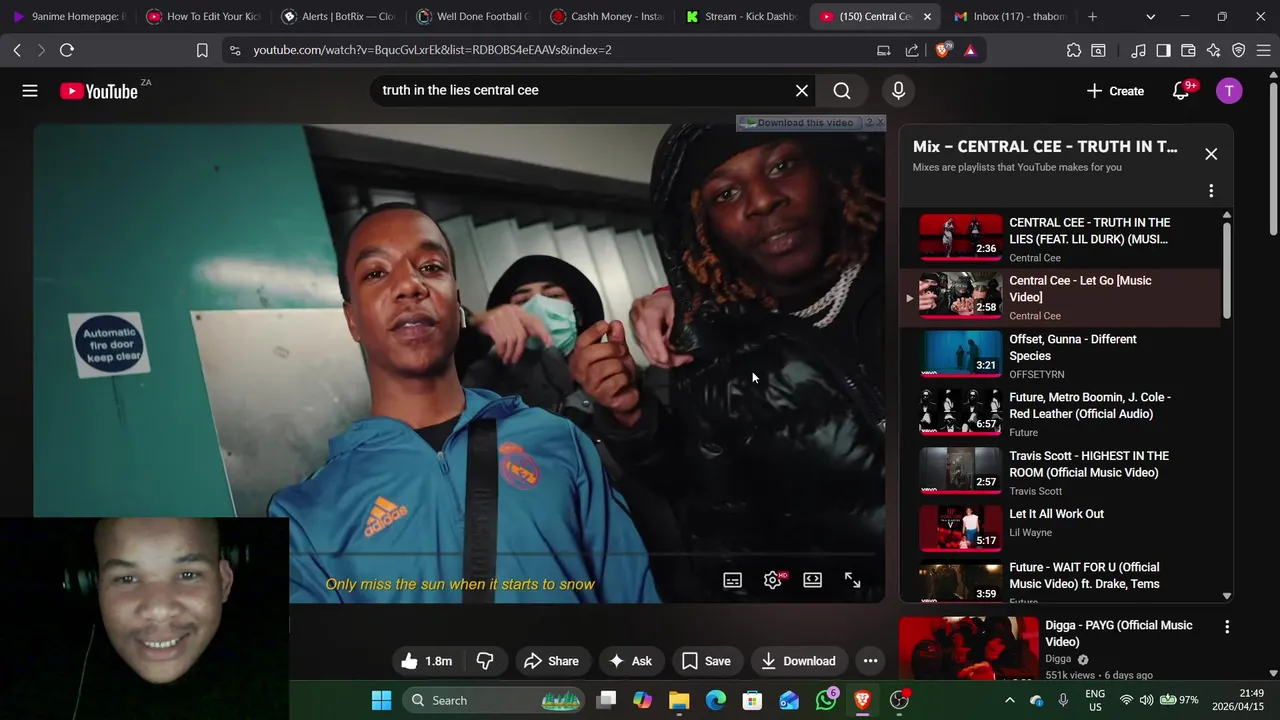Clear the YouTube search box text
1280x720 pixels.
802,91
